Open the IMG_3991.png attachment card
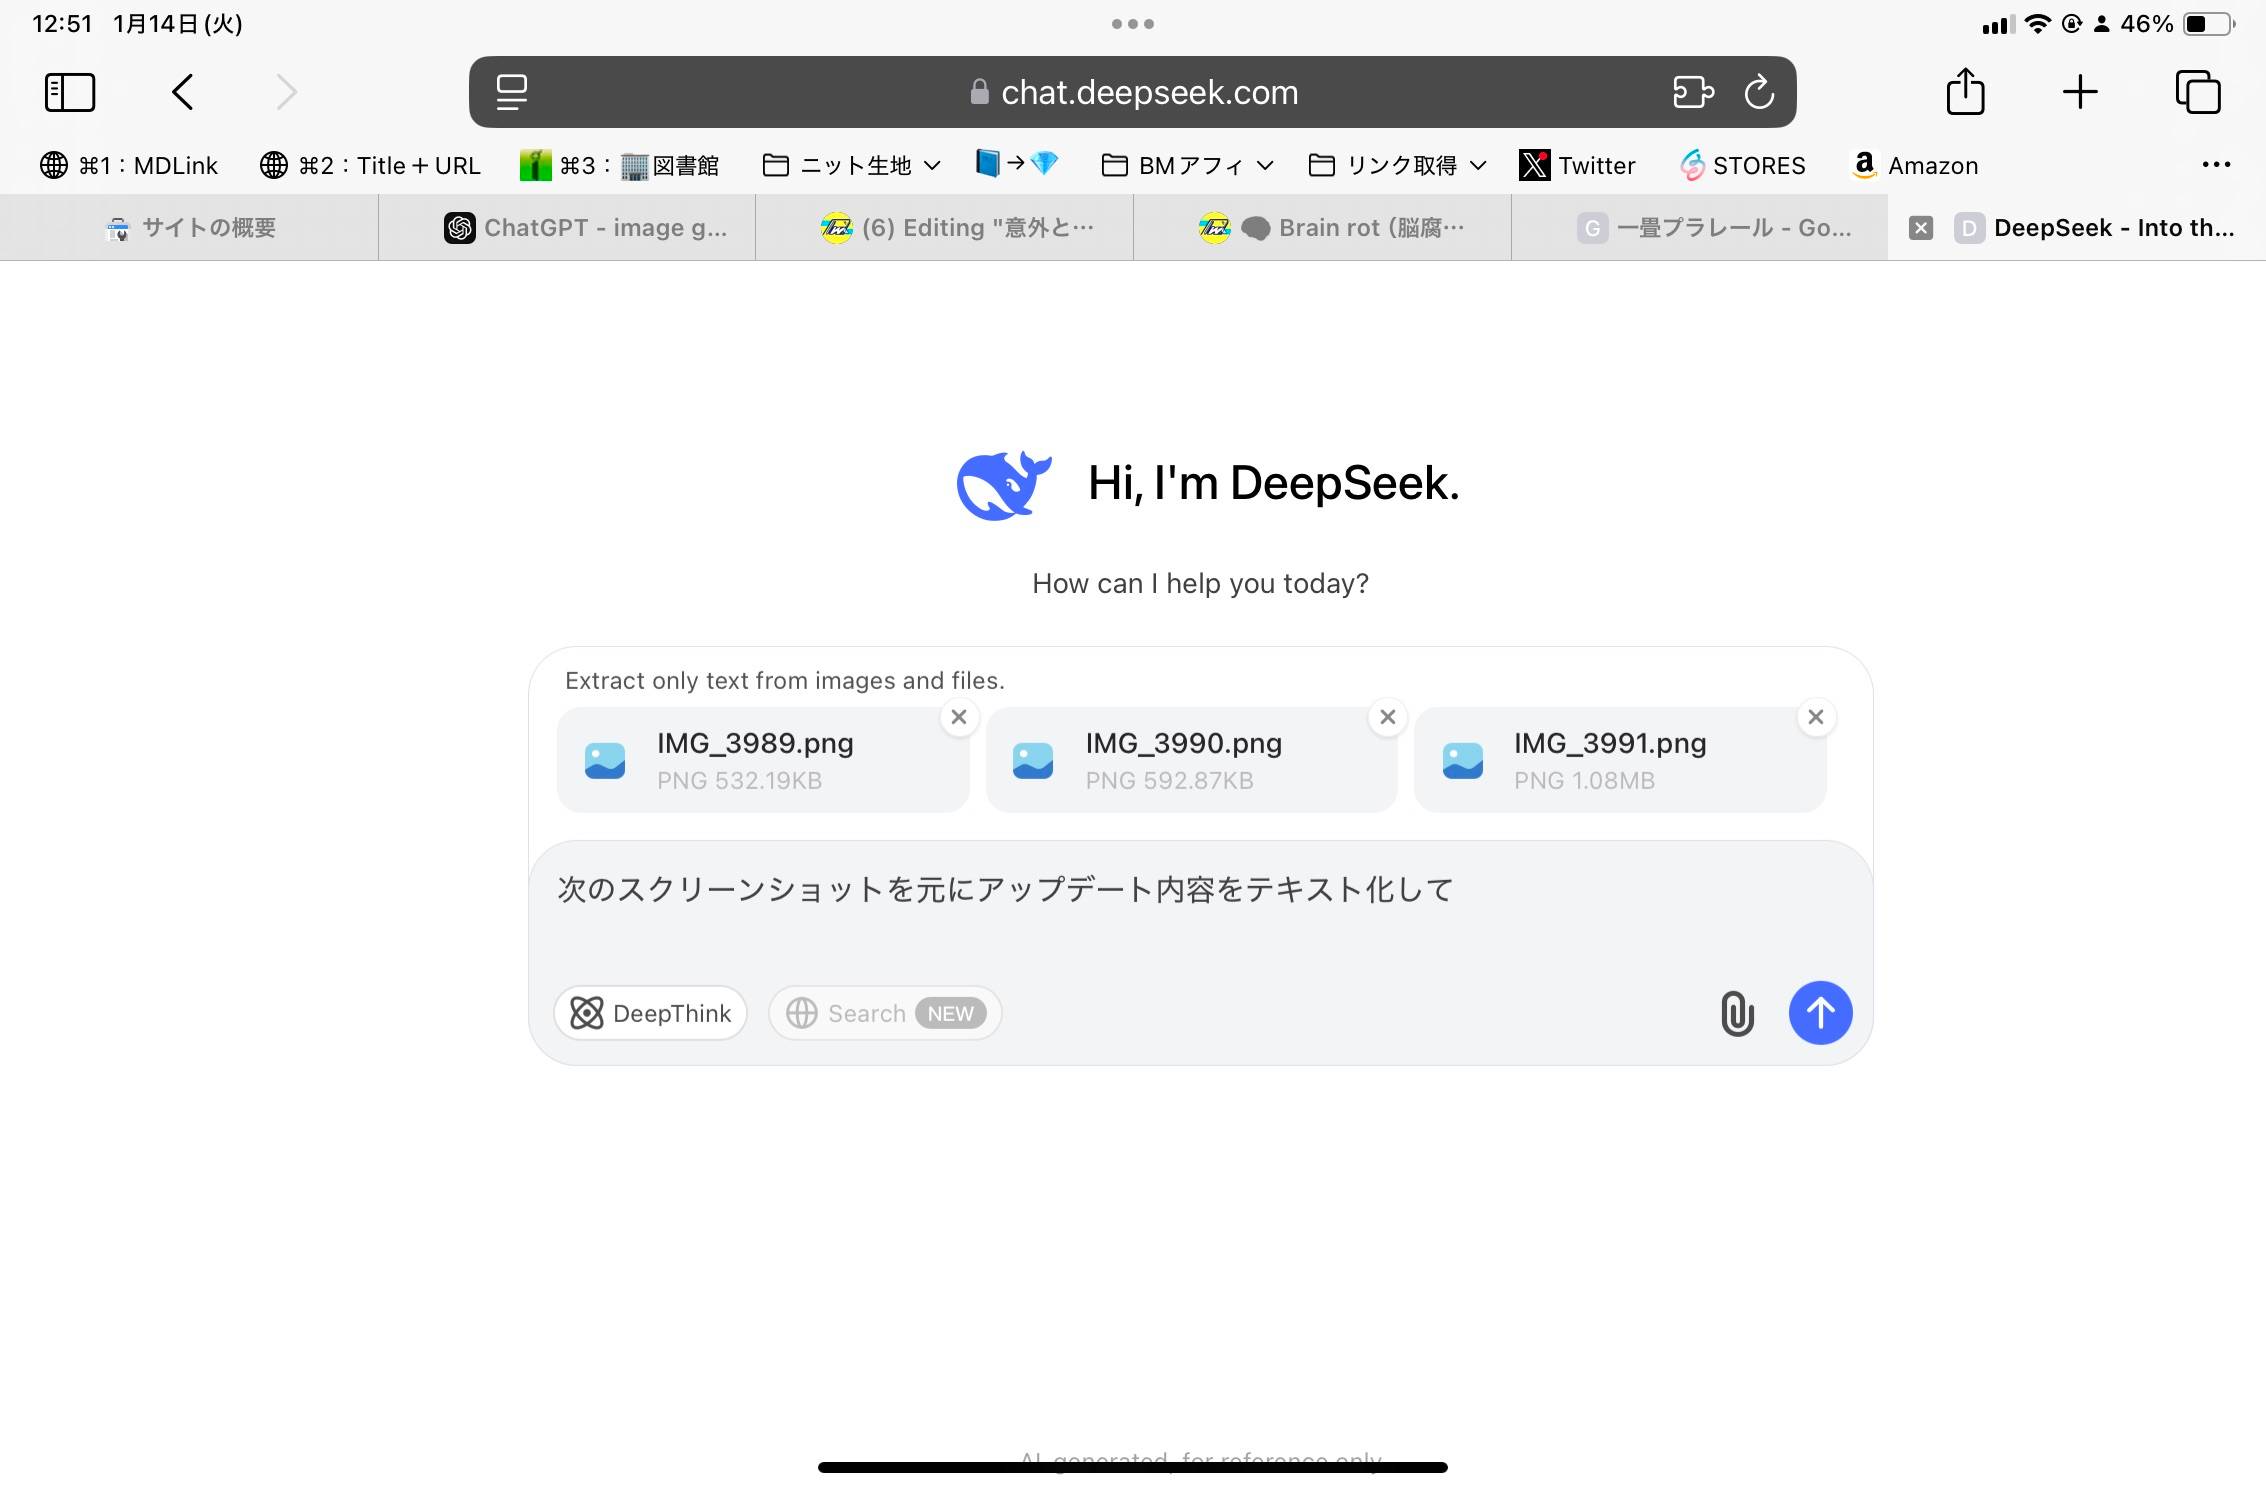 (x=1620, y=760)
